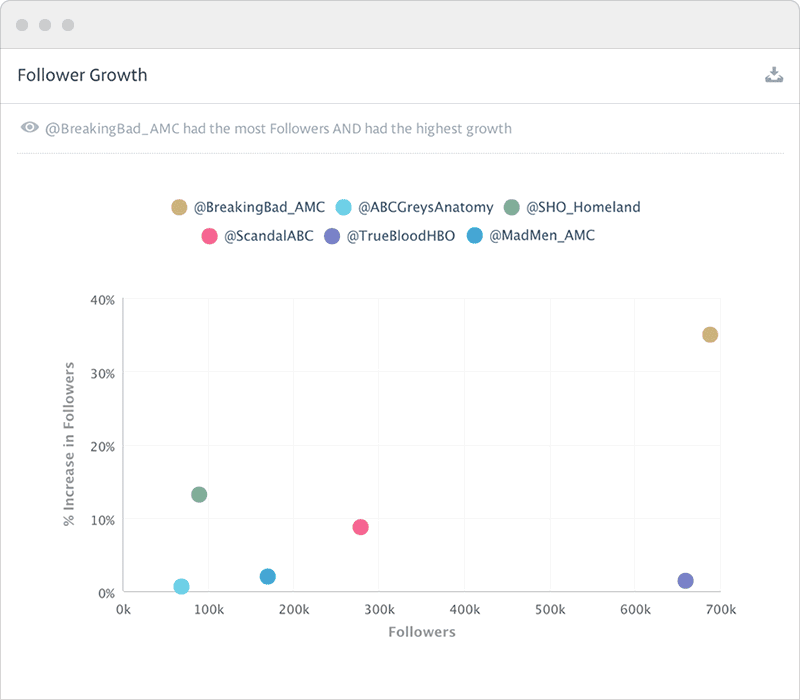This screenshot has width=800, height=700.
Task: Toggle the @MadMen_AMC legend entry
Action: [x=530, y=236]
